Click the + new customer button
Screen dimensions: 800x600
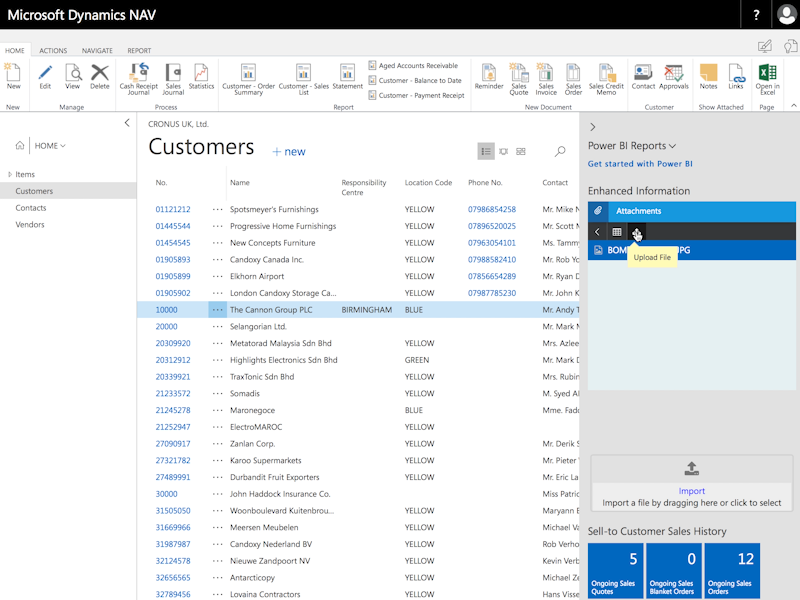point(289,152)
